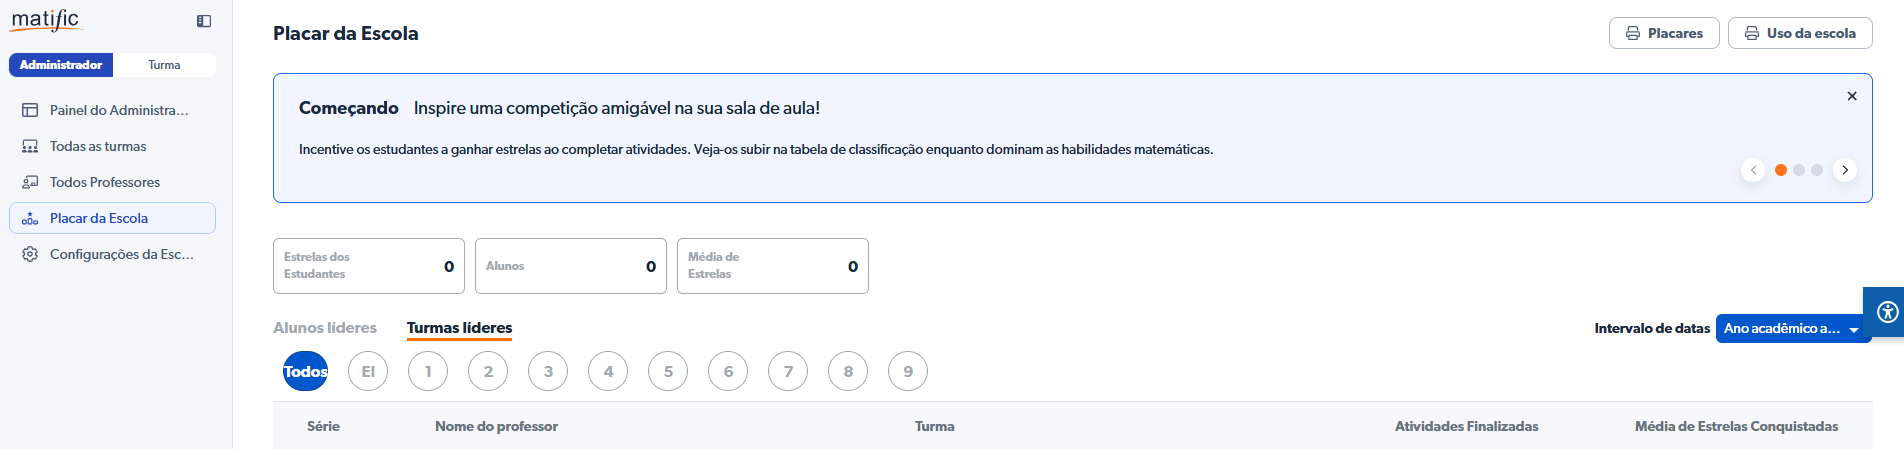Go to Todos Professores icon
The width and height of the screenshot is (1904, 449).
(x=30, y=182)
